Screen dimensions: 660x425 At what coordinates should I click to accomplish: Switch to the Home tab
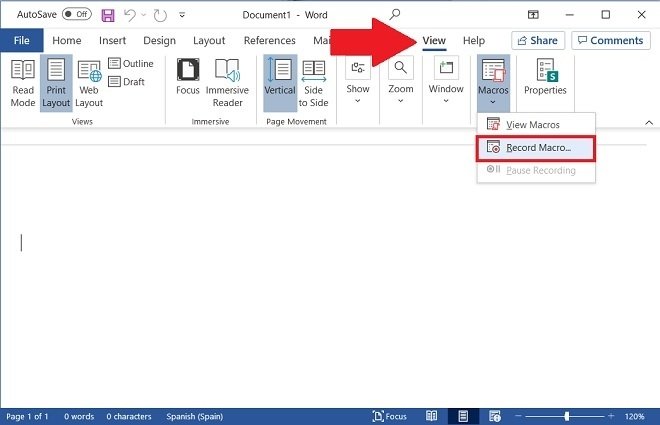pos(67,40)
